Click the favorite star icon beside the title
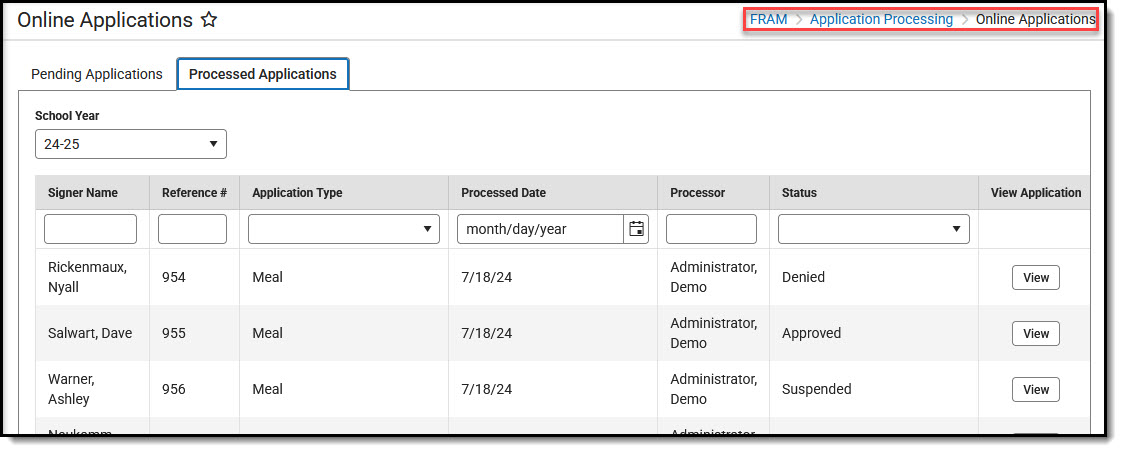Viewport: 1122px width, 452px height. (x=209, y=20)
